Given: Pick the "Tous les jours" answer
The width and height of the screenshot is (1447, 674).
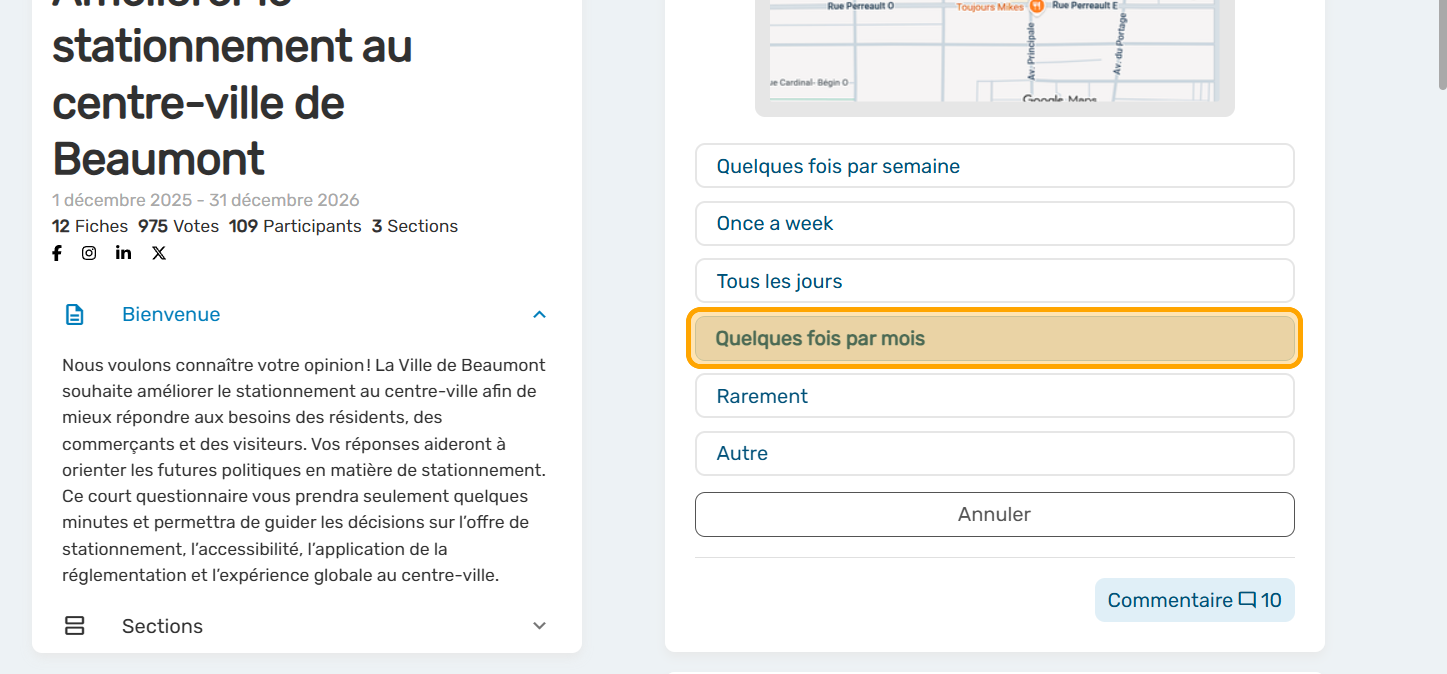Looking at the screenshot, I should point(994,281).
